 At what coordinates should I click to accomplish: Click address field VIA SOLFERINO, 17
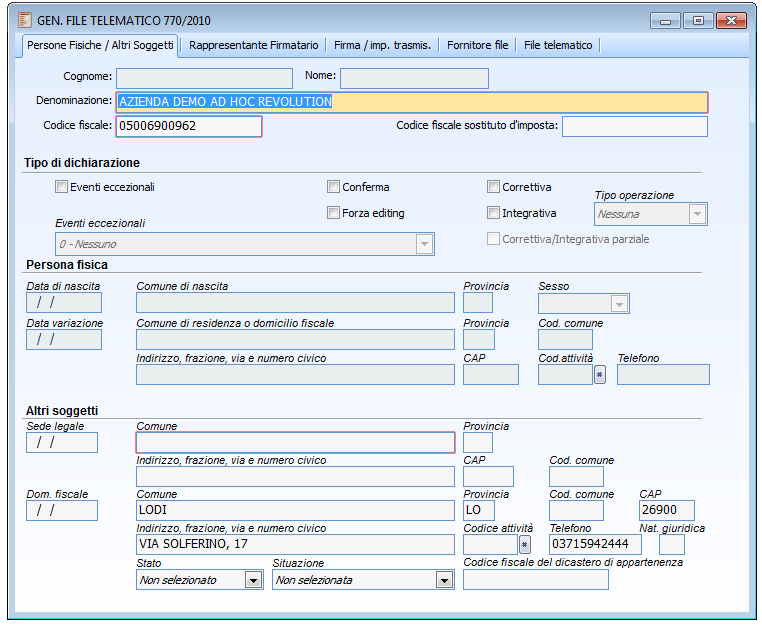tap(295, 545)
